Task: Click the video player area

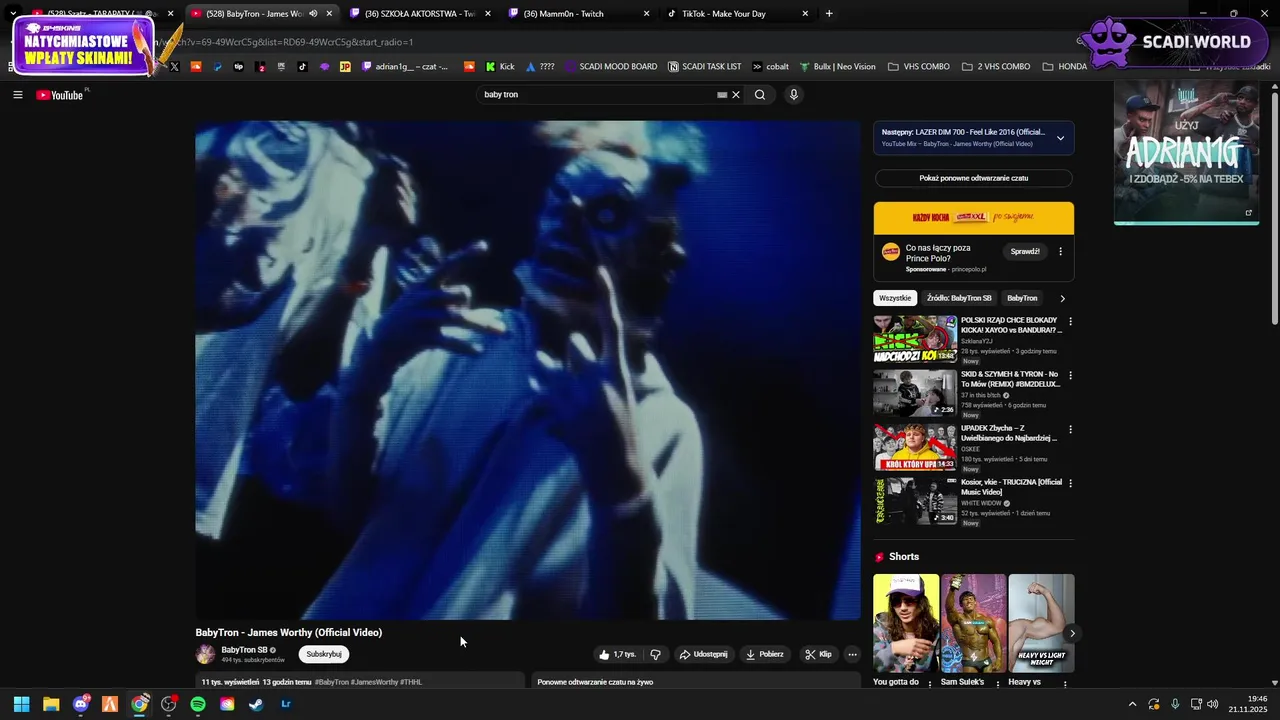Action: [528, 370]
